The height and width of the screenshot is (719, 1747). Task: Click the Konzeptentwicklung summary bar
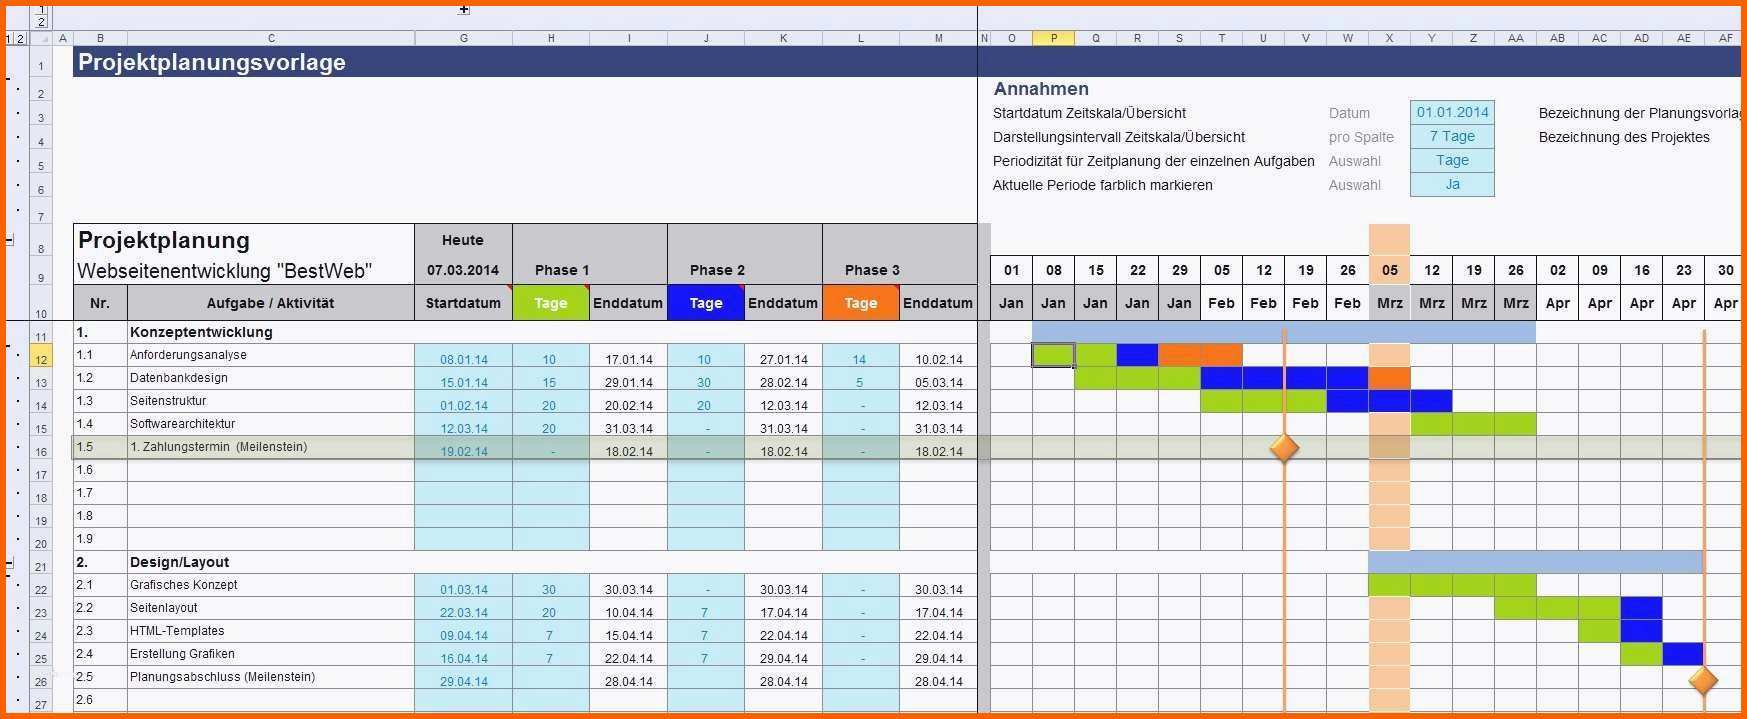[1284, 332]
